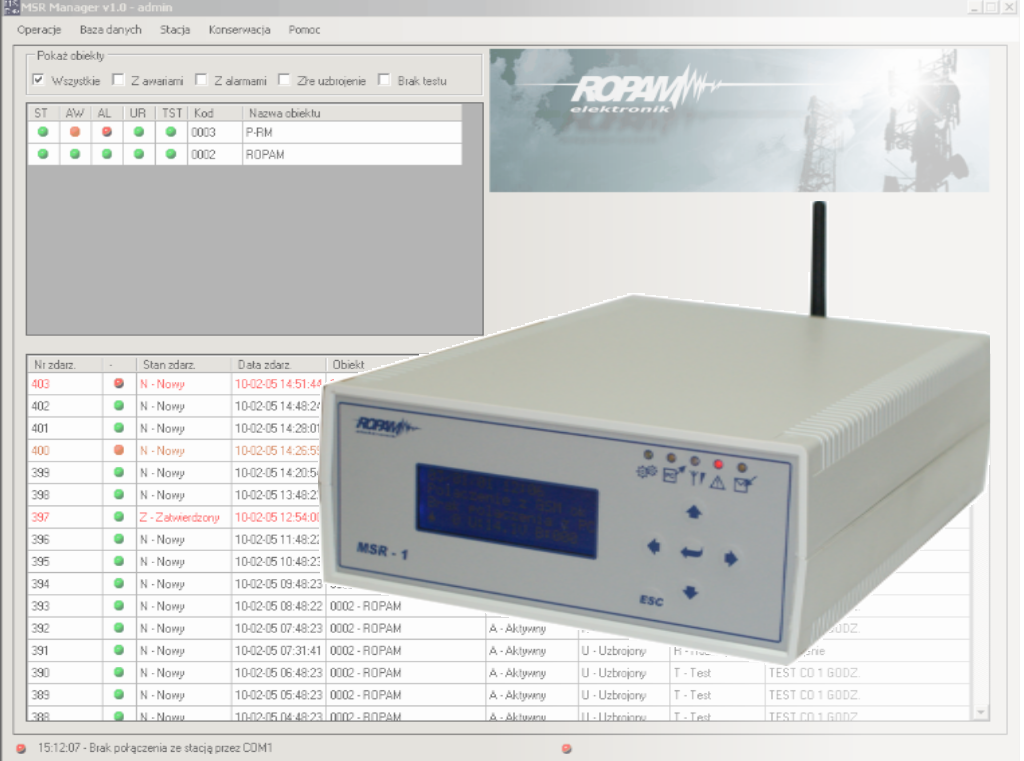Click the red AL indicator for P-RM
Viewport: 1024px width, 761px height.
(x=107, y=132)
